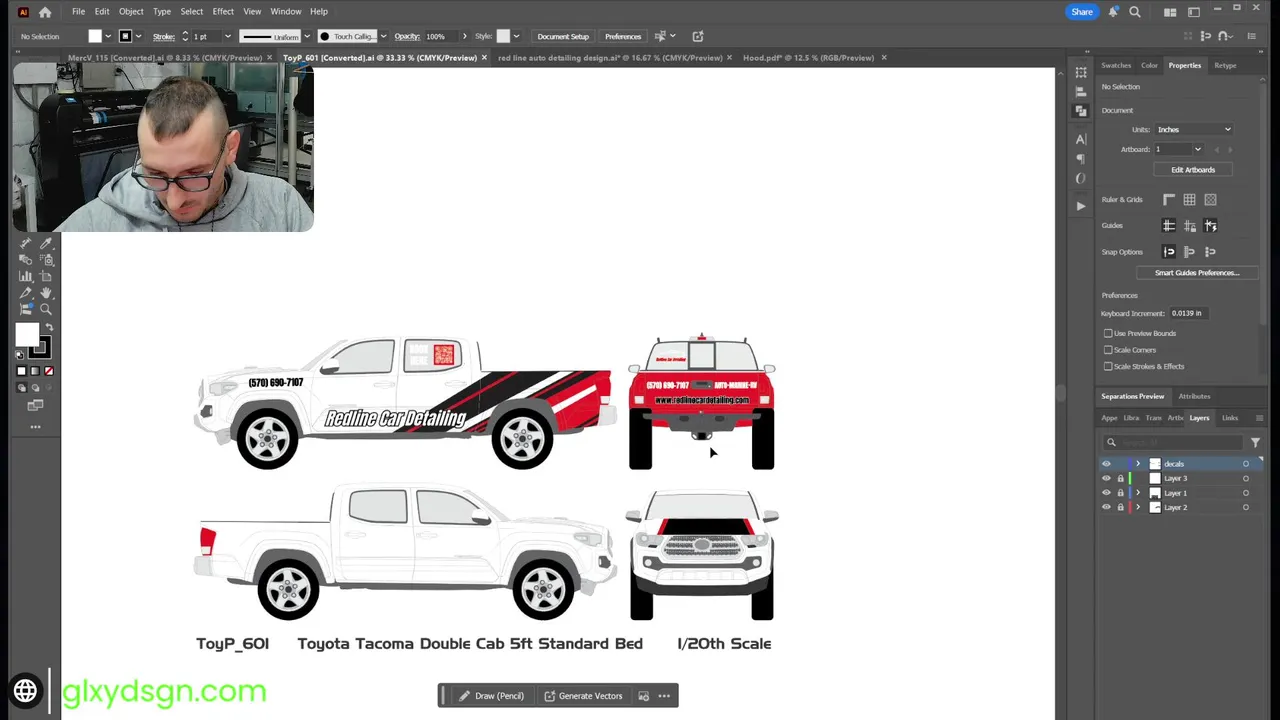Click the blue Share button

pyautogui.click(x=1082, y=12)
